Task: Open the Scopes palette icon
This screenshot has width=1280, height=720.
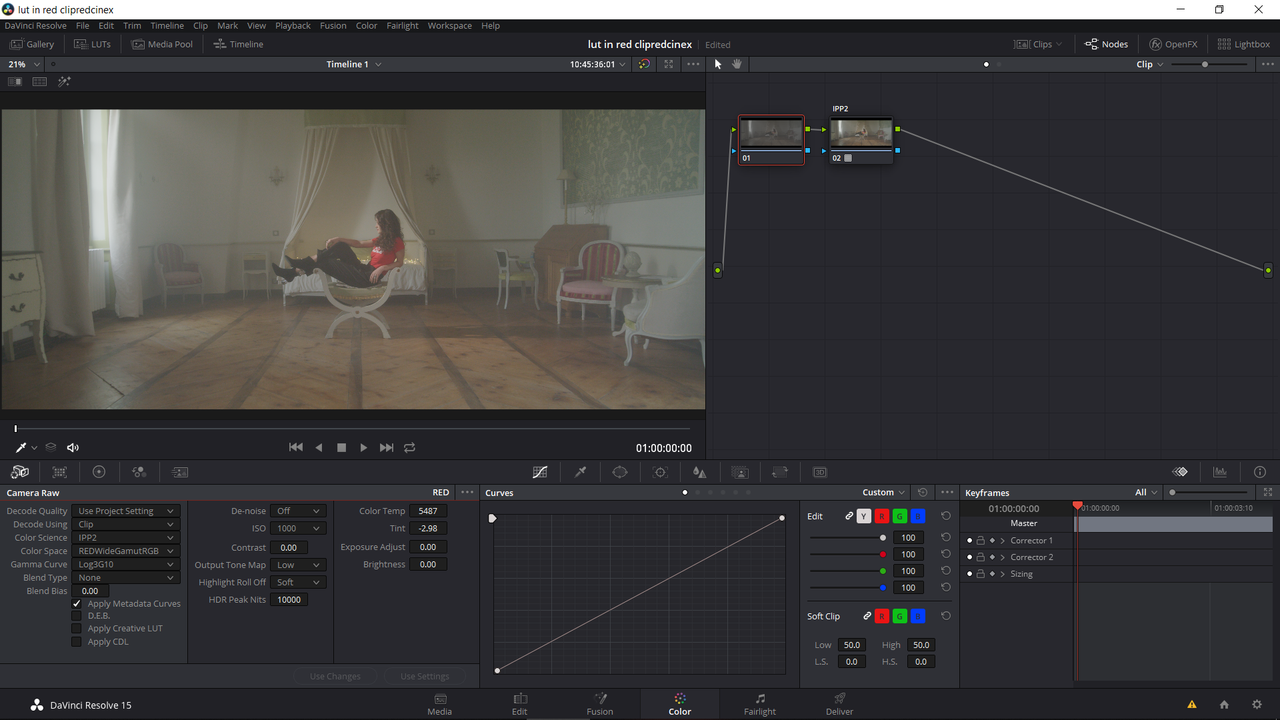Action: (1220, 472)
